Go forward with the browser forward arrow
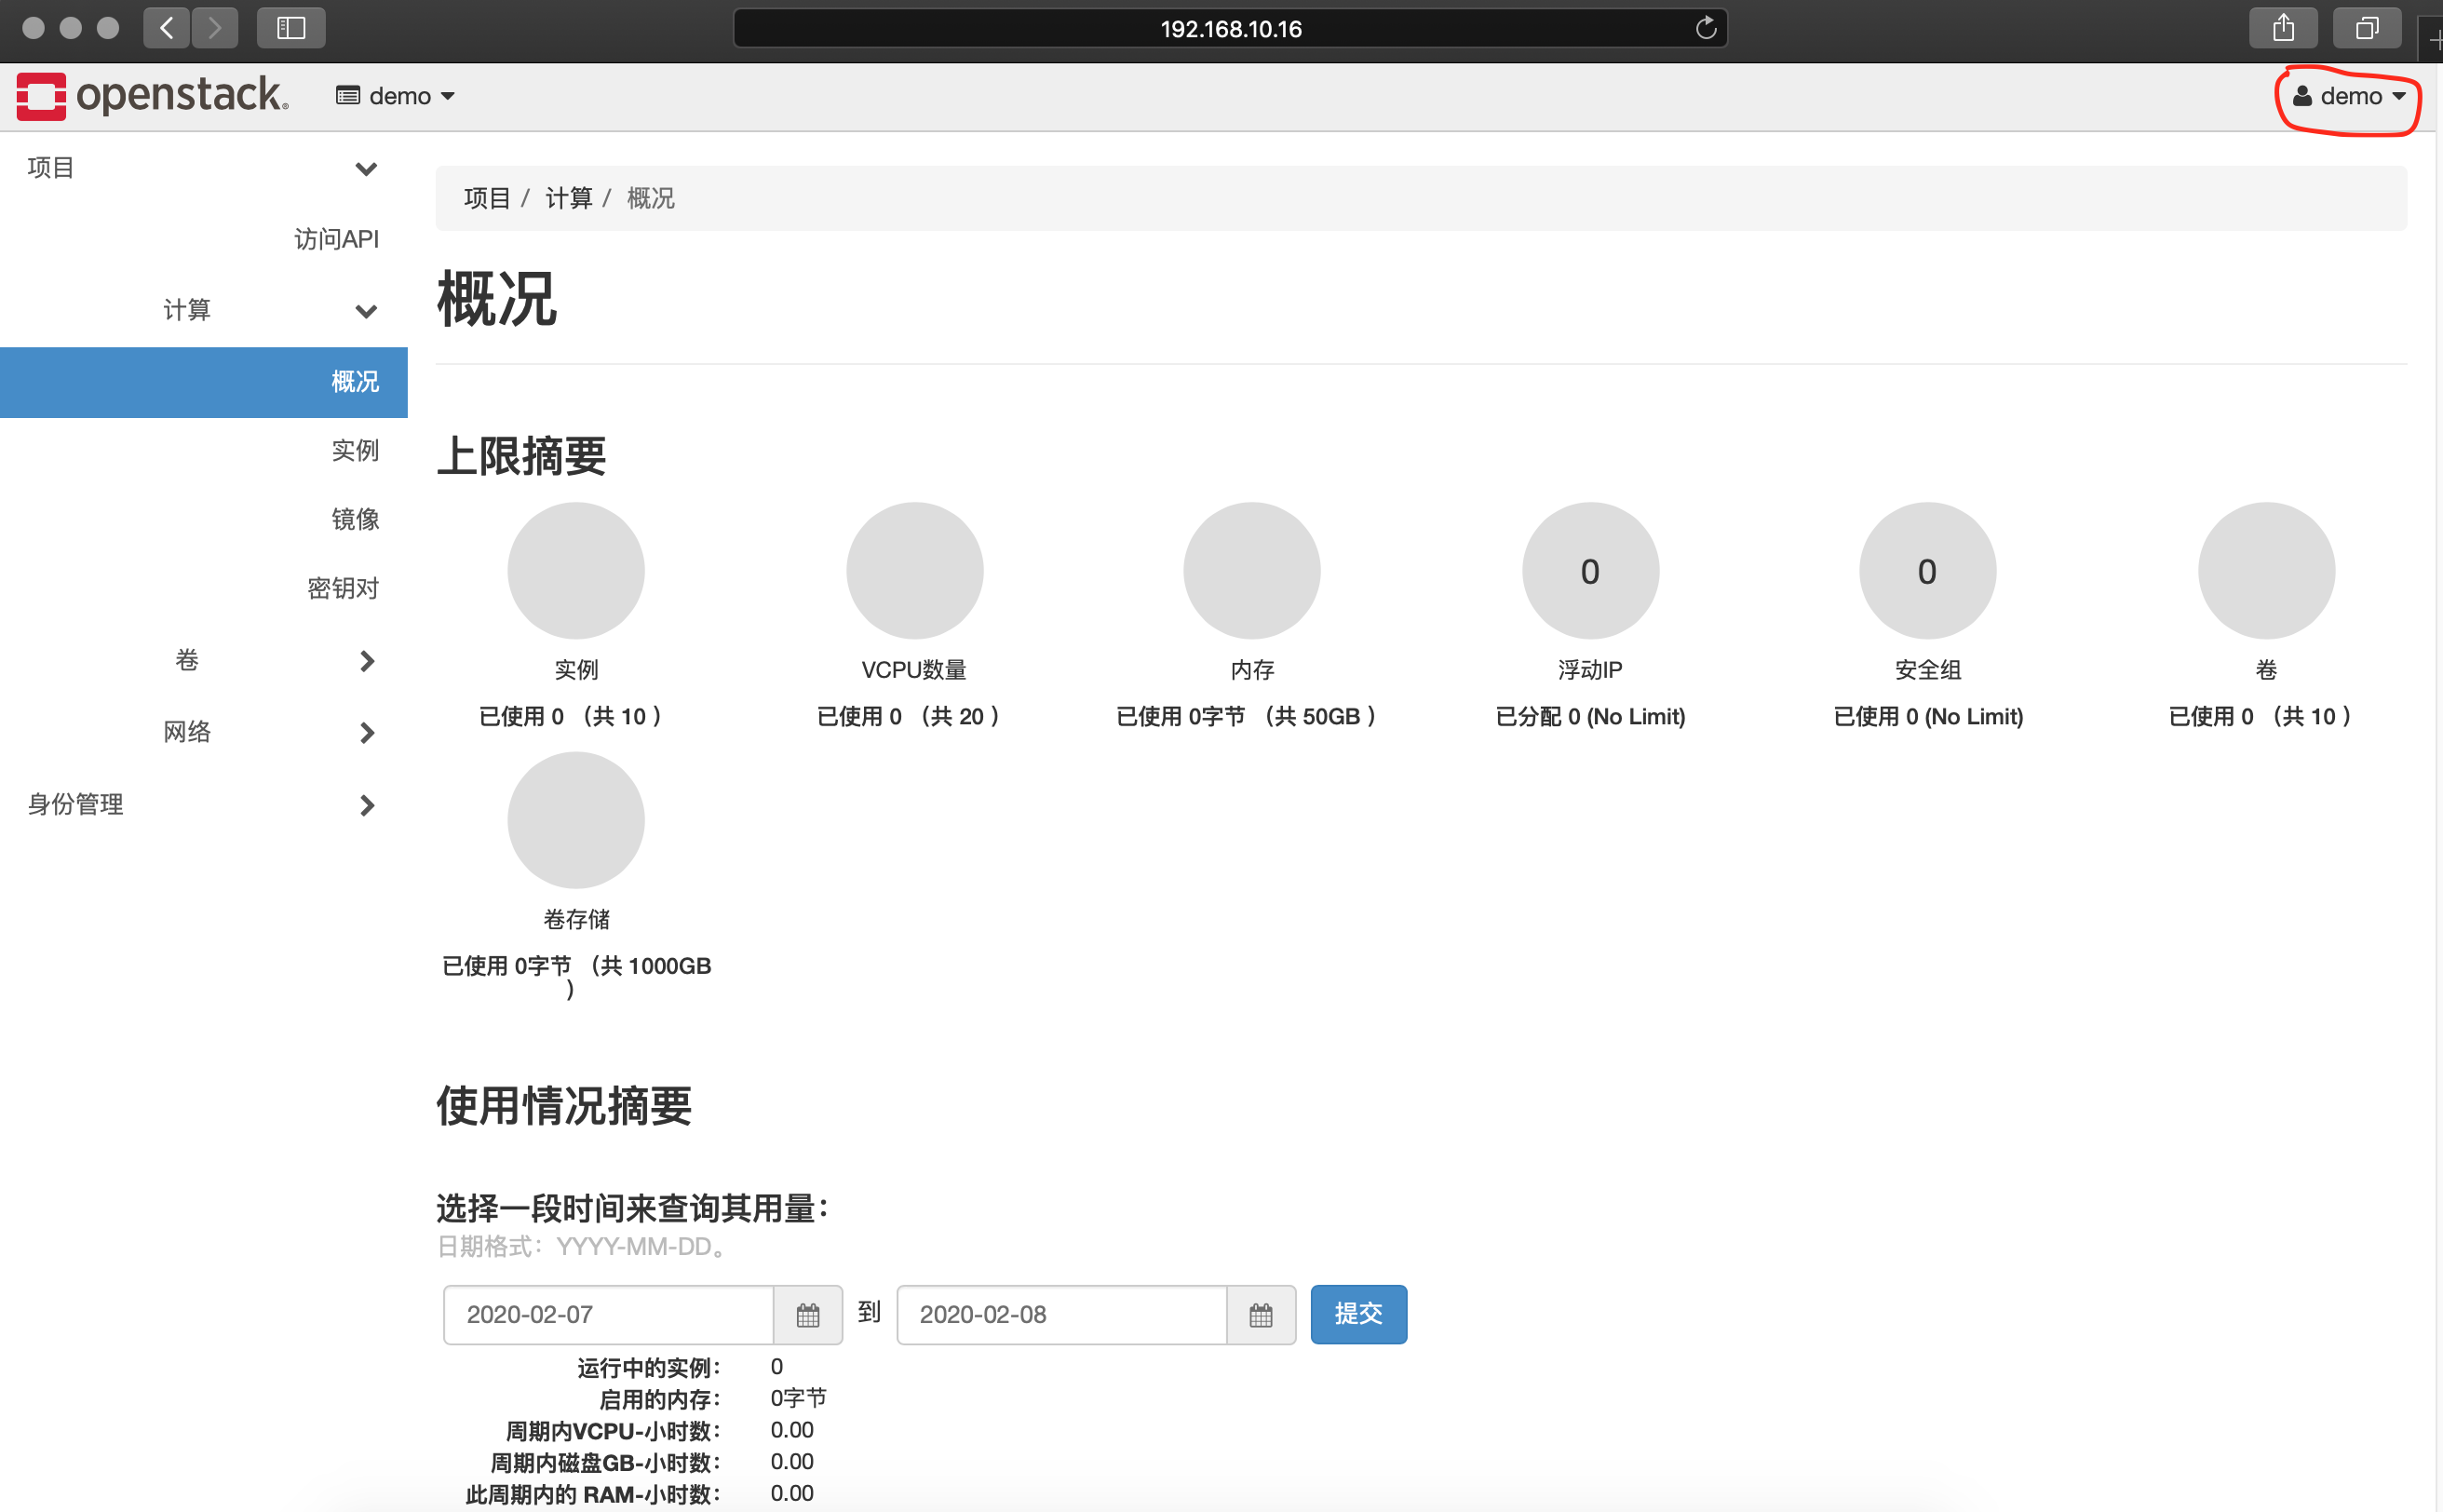2443x1512 pixels. click(215, 28)
